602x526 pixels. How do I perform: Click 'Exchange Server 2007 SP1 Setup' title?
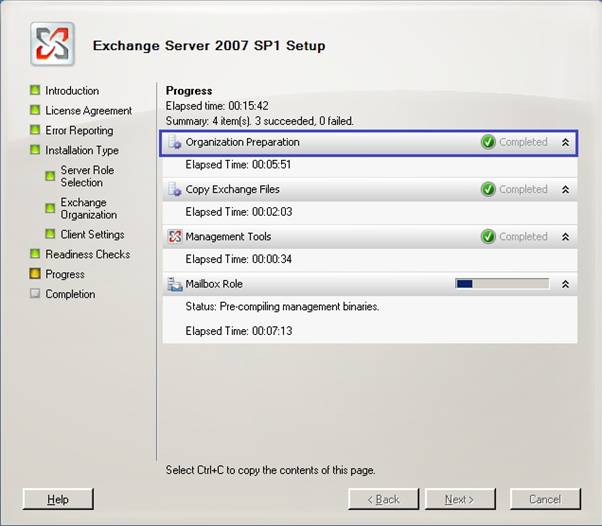click(209, 46)
